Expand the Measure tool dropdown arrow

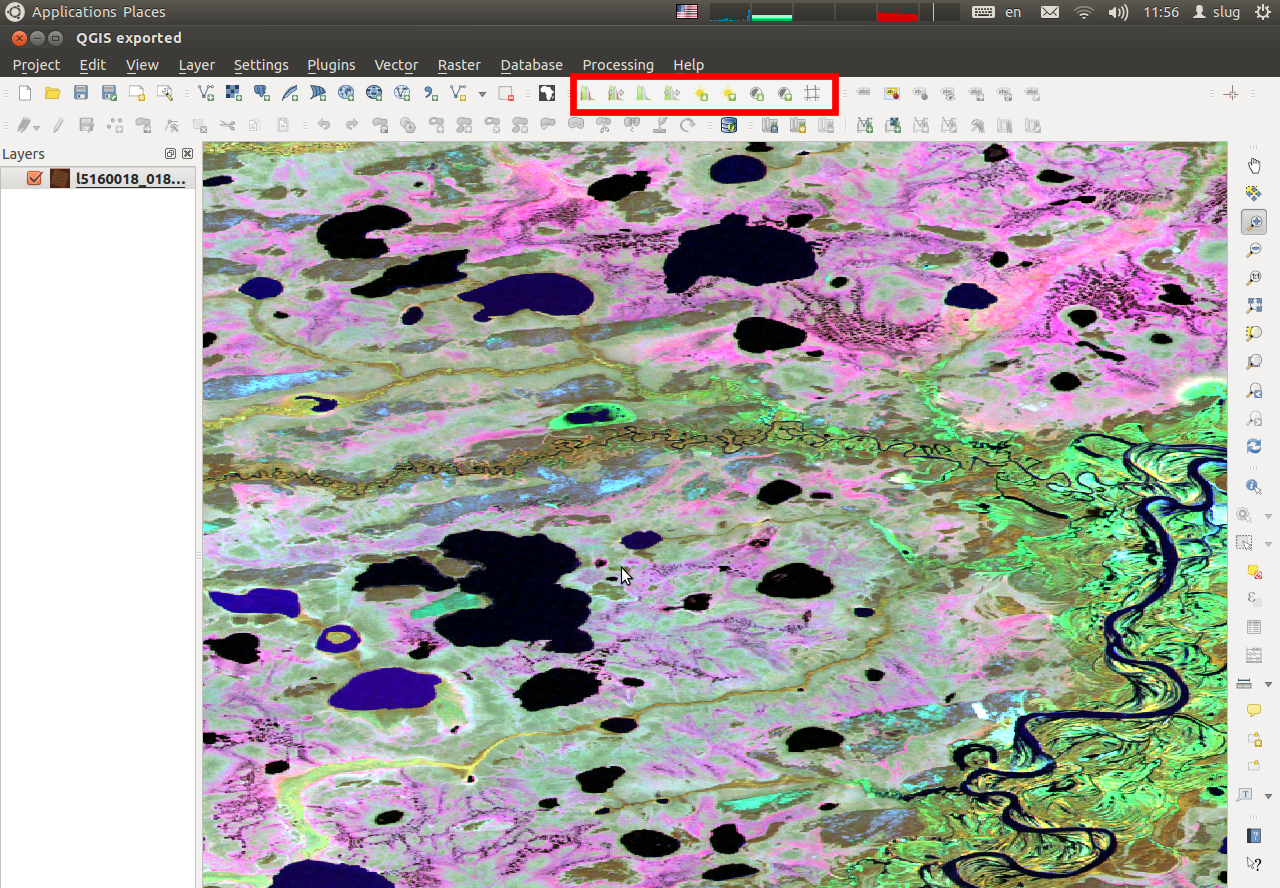tap(1269, 684)
